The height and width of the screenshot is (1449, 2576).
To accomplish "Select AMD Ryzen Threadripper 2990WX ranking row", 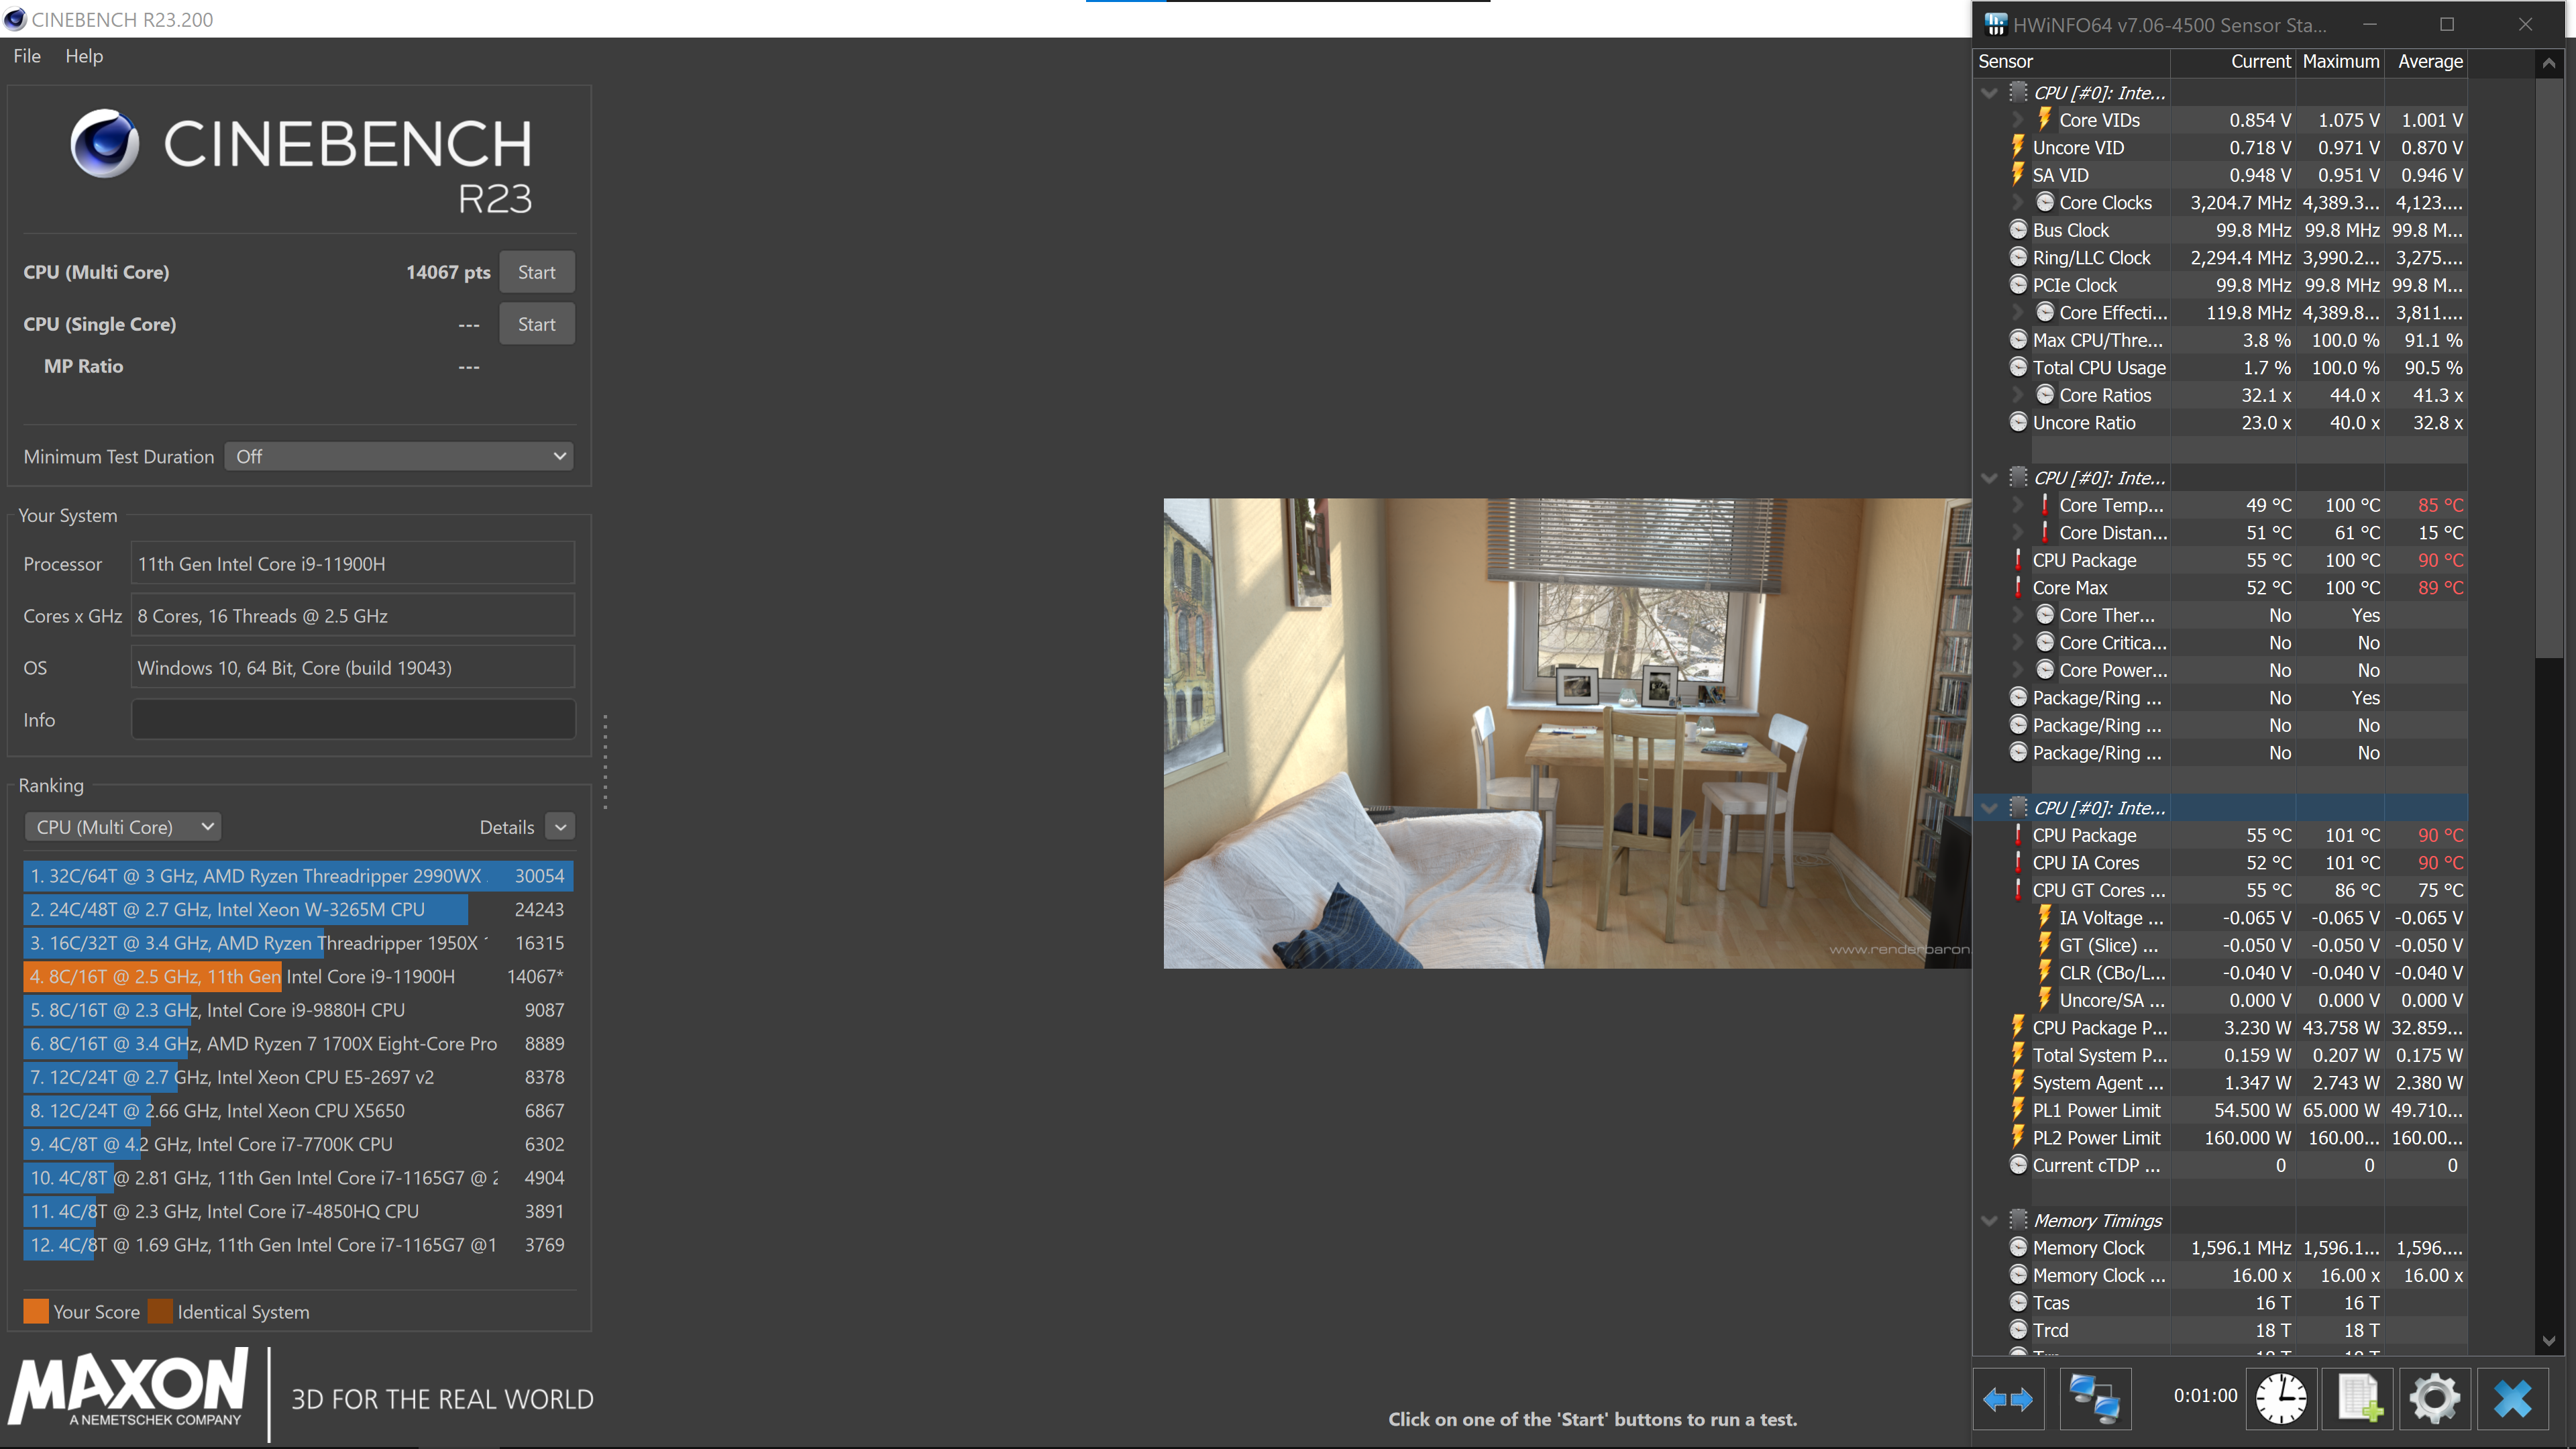I will (x=298, y=876).
